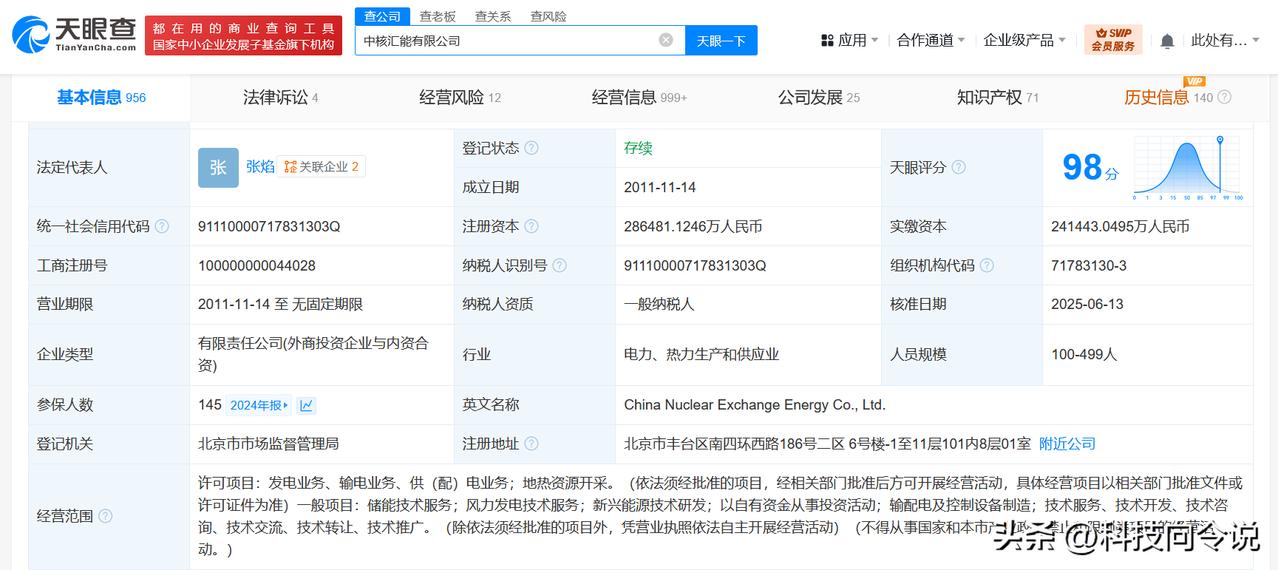
Task: Switch to the 基本信息 tab
Action: pyautogui.click(x=101, y=98)
